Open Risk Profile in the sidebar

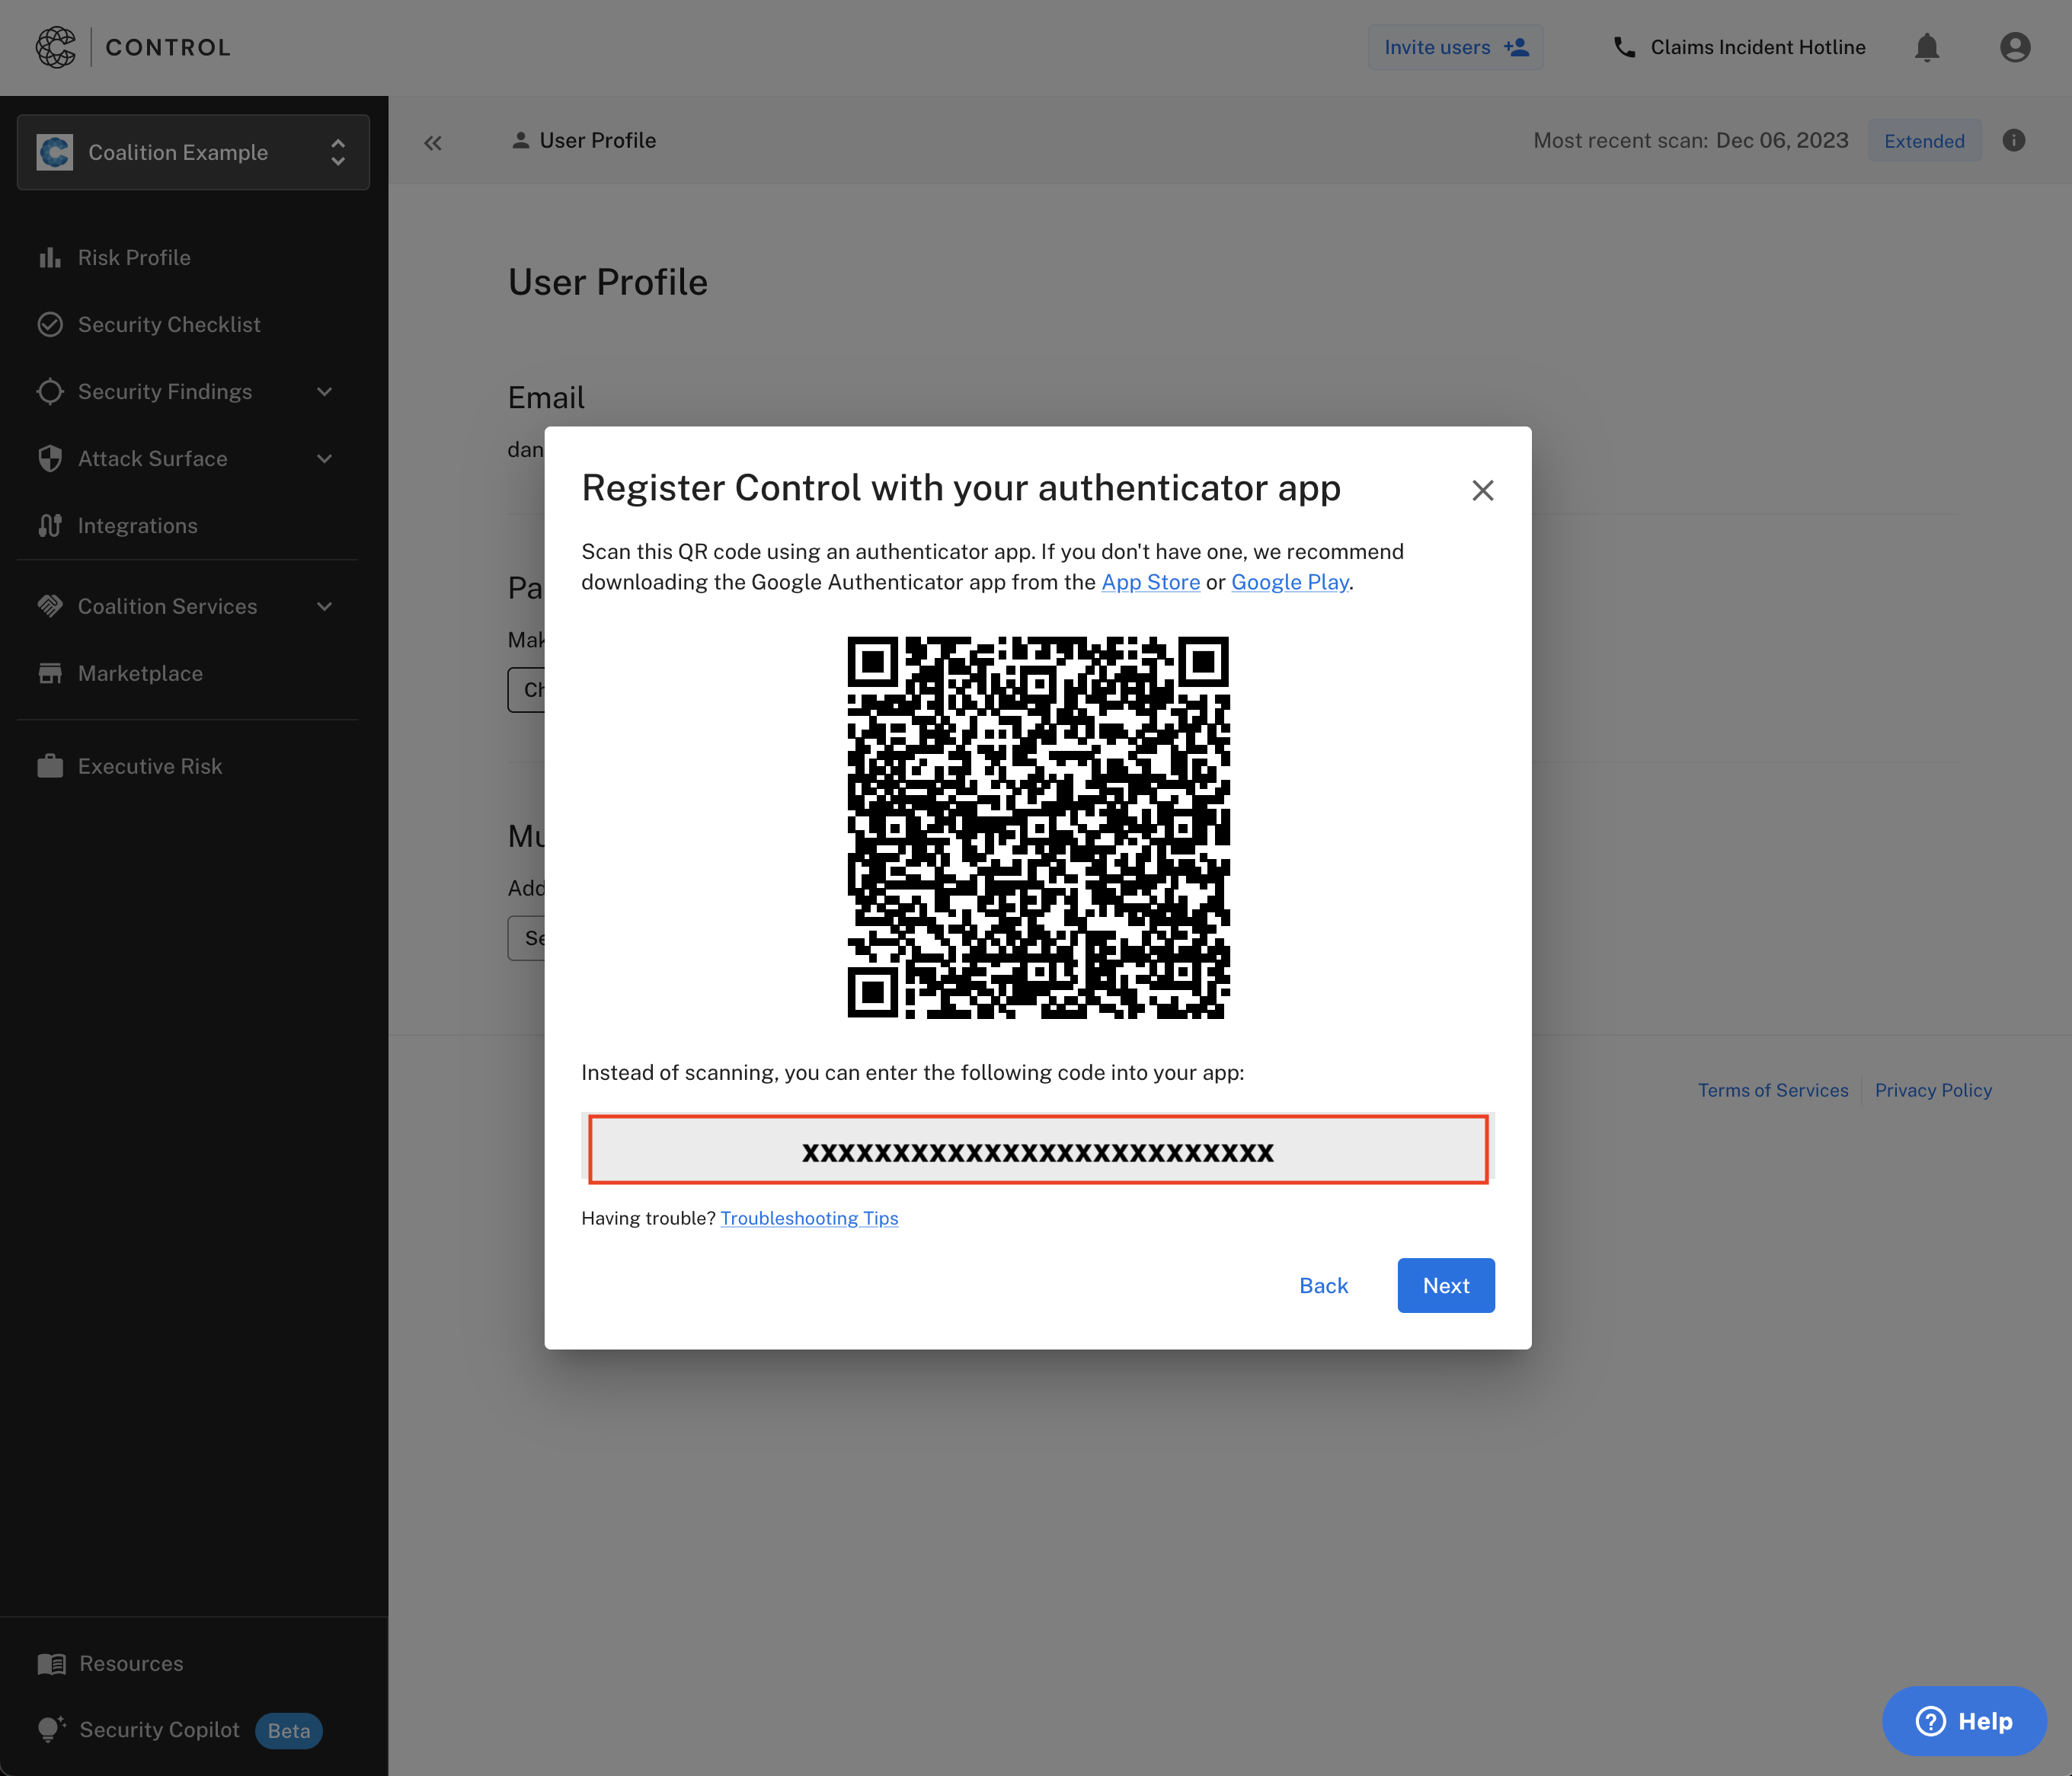134,257
